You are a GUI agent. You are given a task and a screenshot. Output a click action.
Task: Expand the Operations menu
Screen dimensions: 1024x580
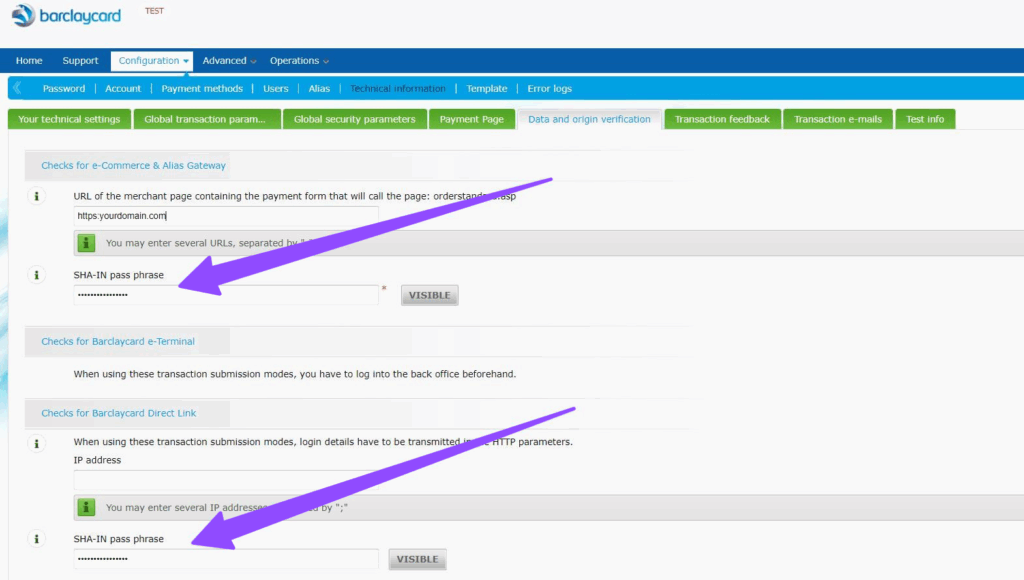pos(299,61)
